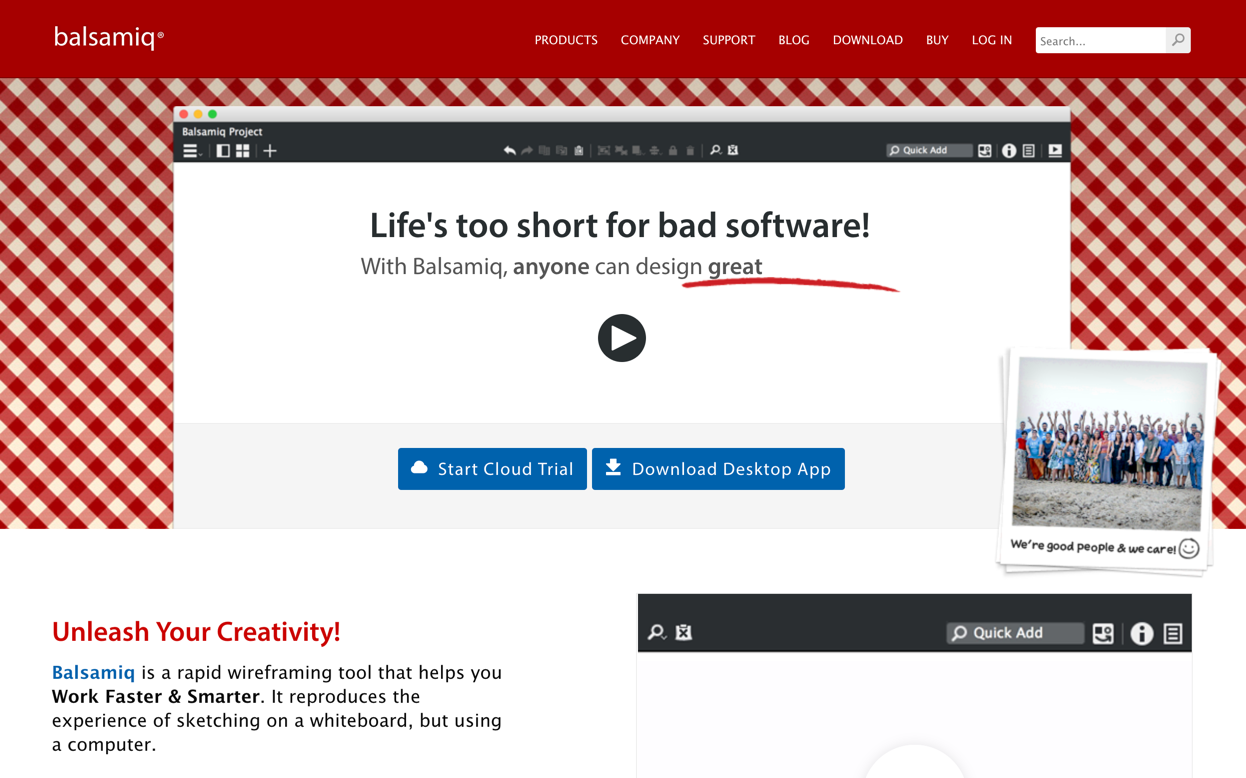Click the undo arrow in hero toolbar
This screenshot has height=778, width=1246.
(510, 150)
